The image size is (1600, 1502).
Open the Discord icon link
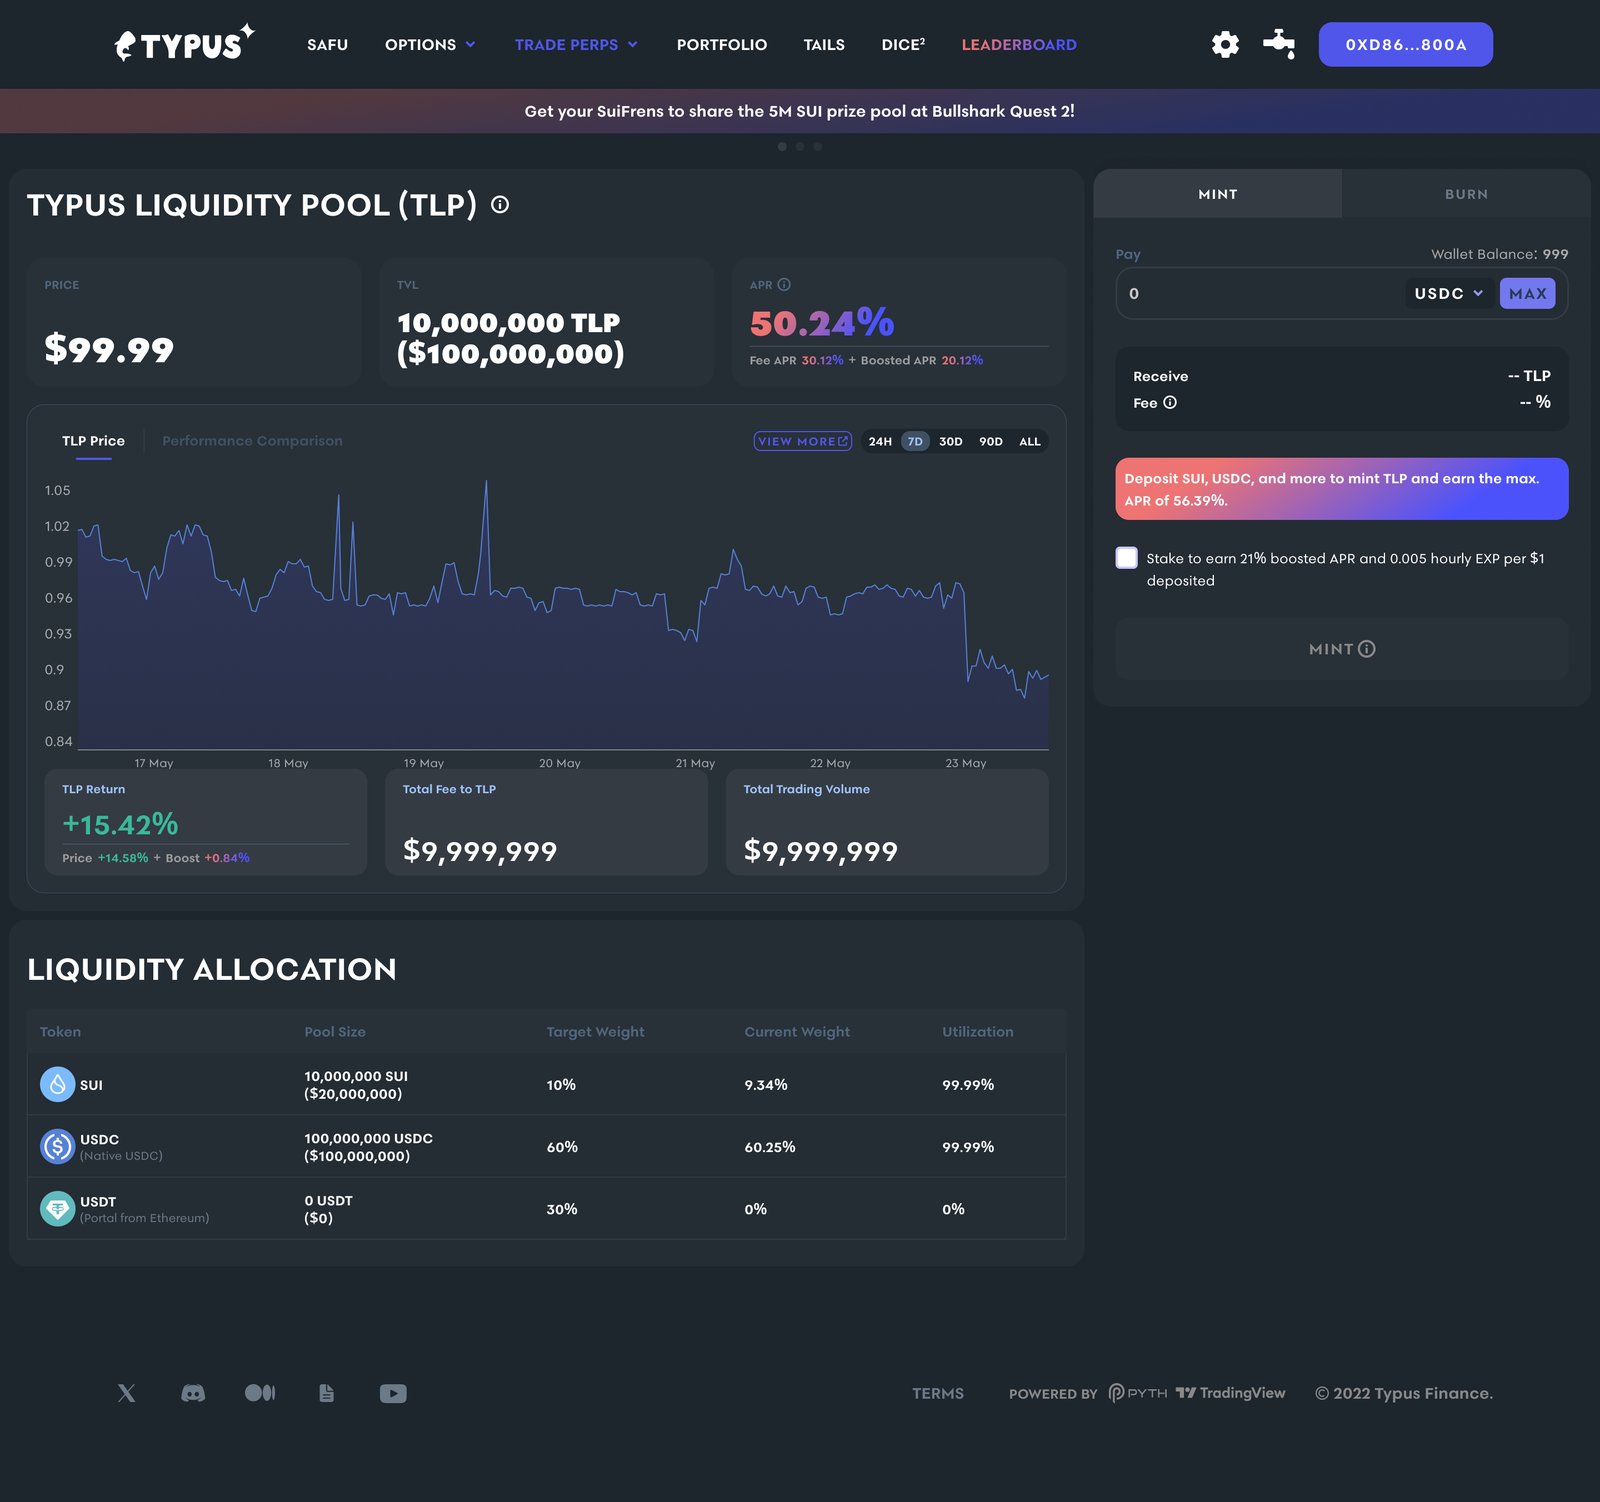pos(193,1393)
